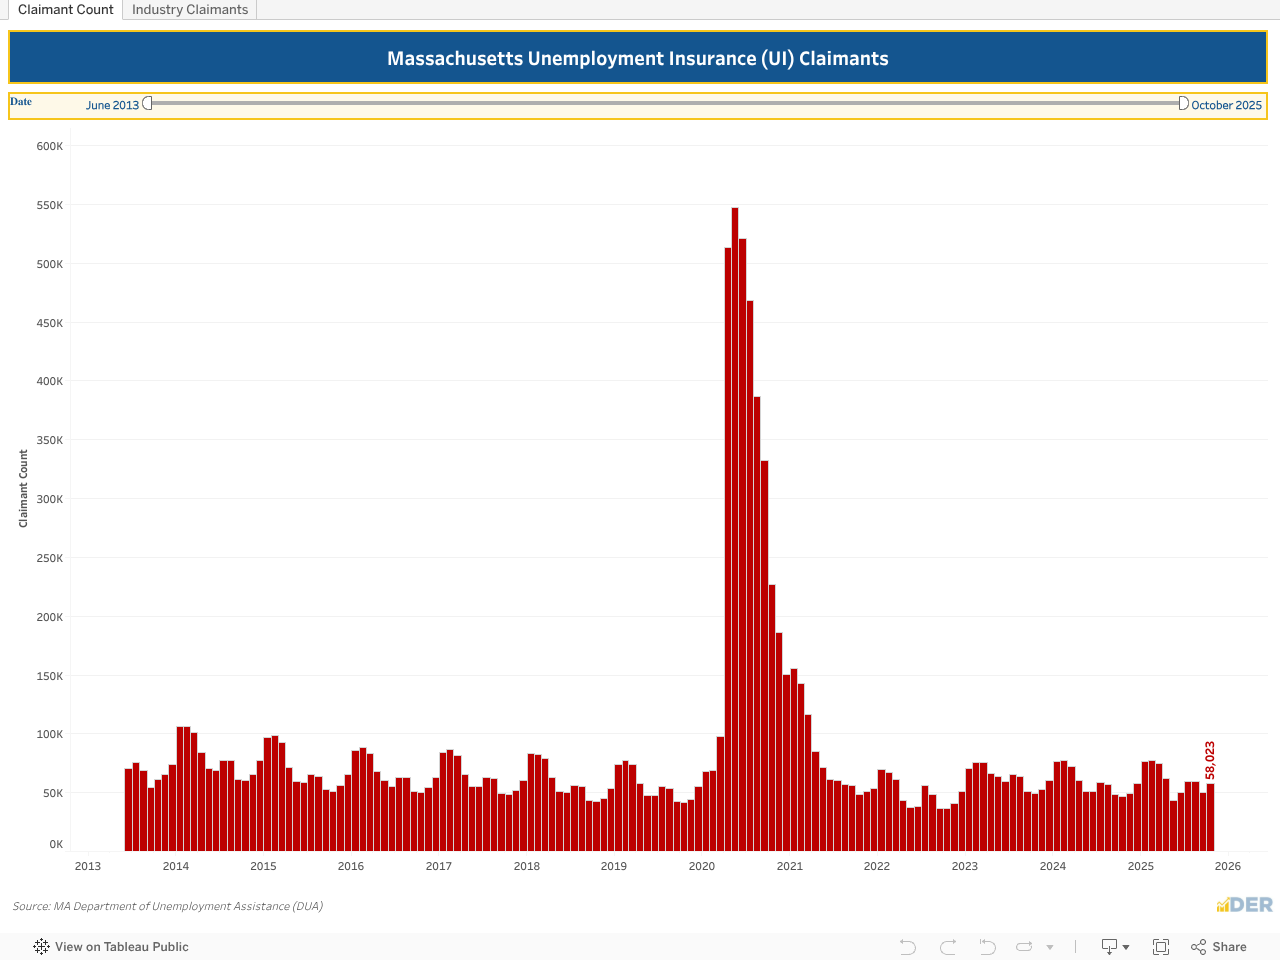Click the Revert icon in the bottom toolbar
Image resolution: width=1280 pixels, height=960 pixels.
coord(988,947)
